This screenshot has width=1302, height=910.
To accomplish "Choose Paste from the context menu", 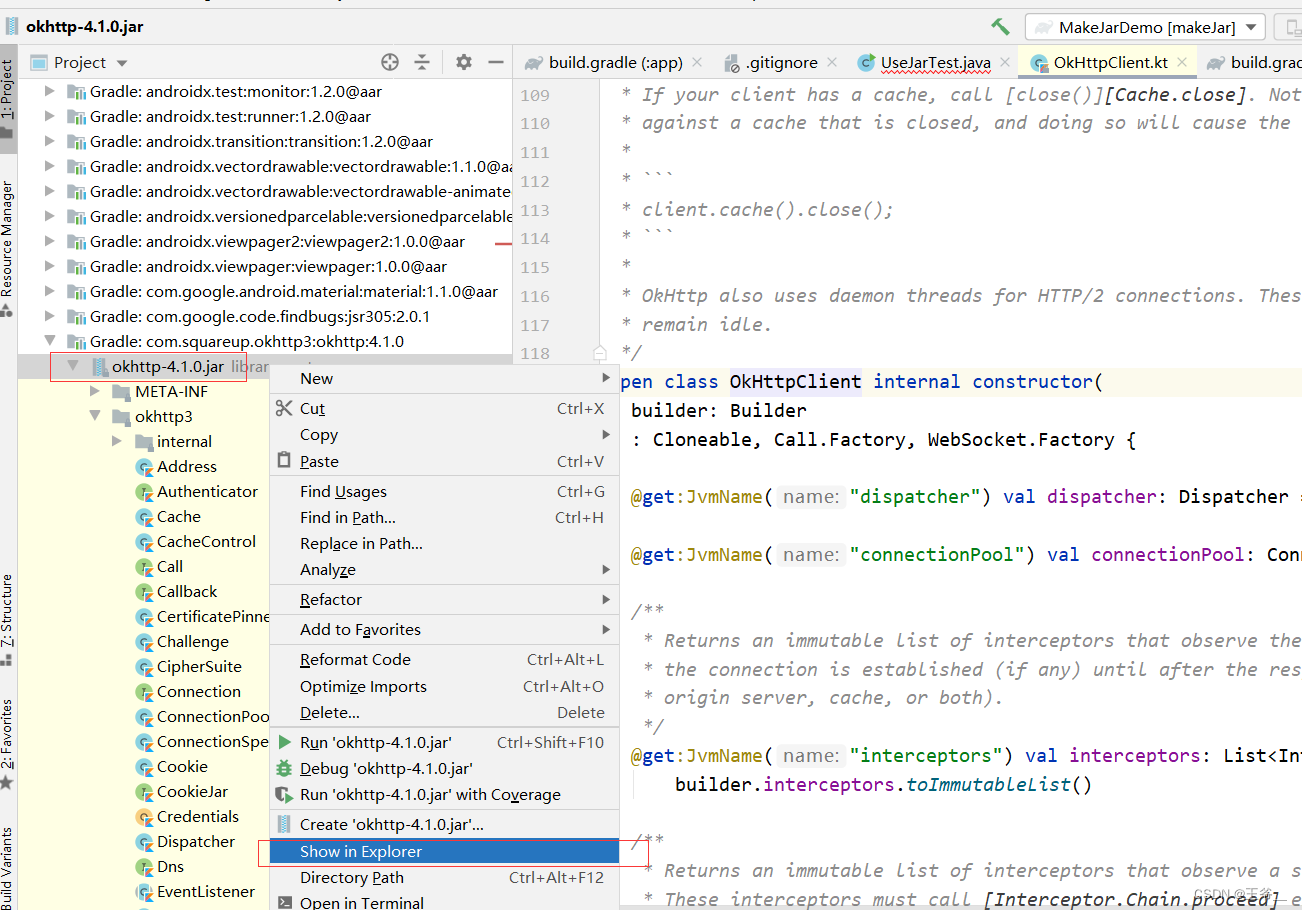I will pos(444,461).
